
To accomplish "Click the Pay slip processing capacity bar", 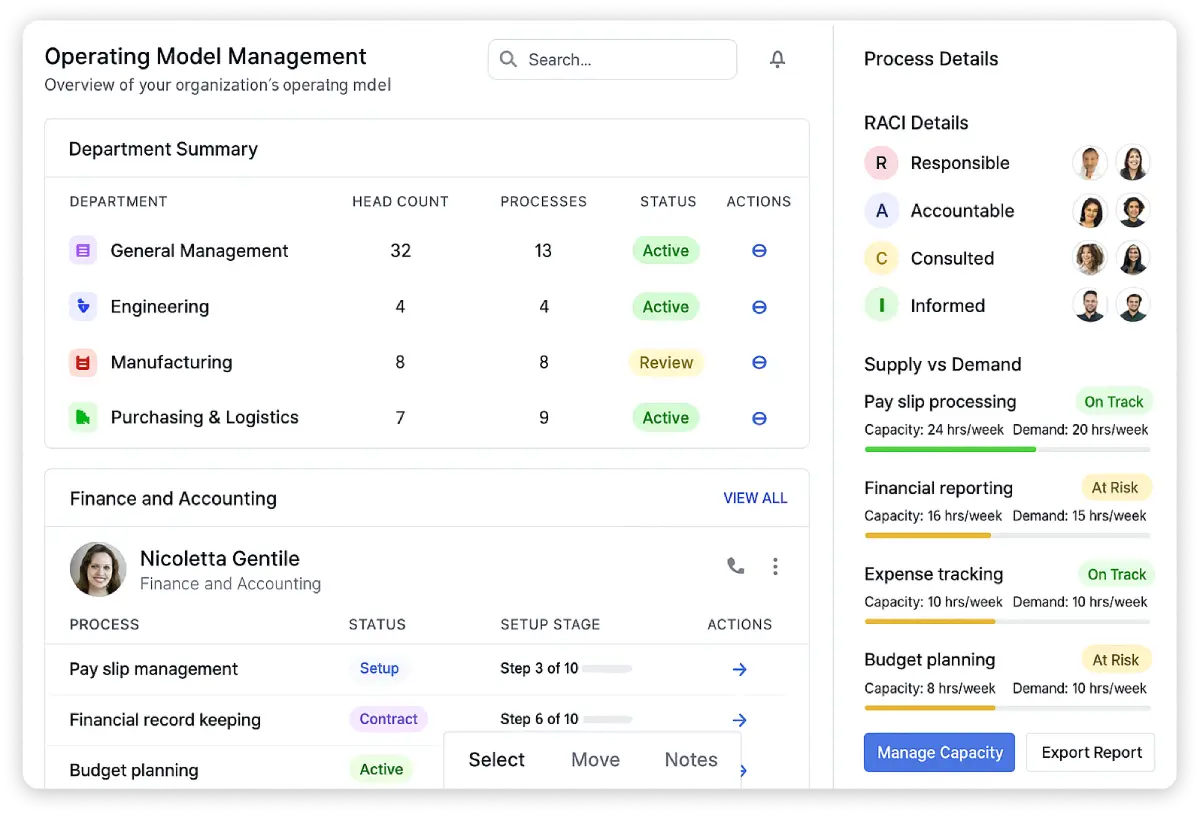I will click(1006, 450).
